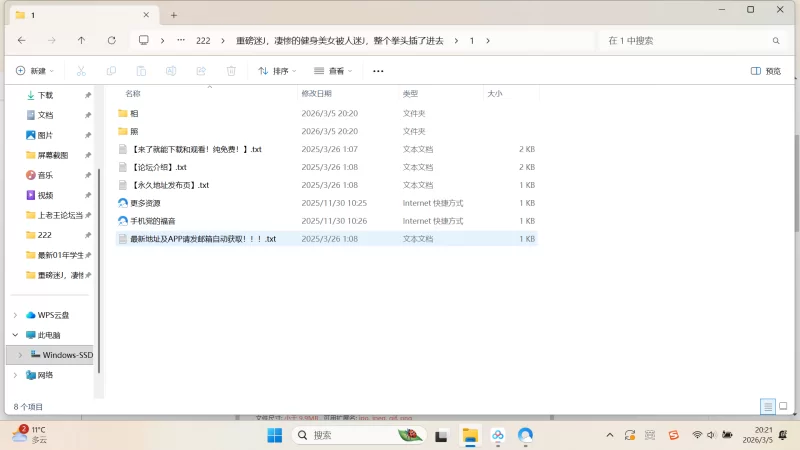Refresh the current folder
Image resolution: width=800 pixels, height=450 pixels.
(111, 40)
